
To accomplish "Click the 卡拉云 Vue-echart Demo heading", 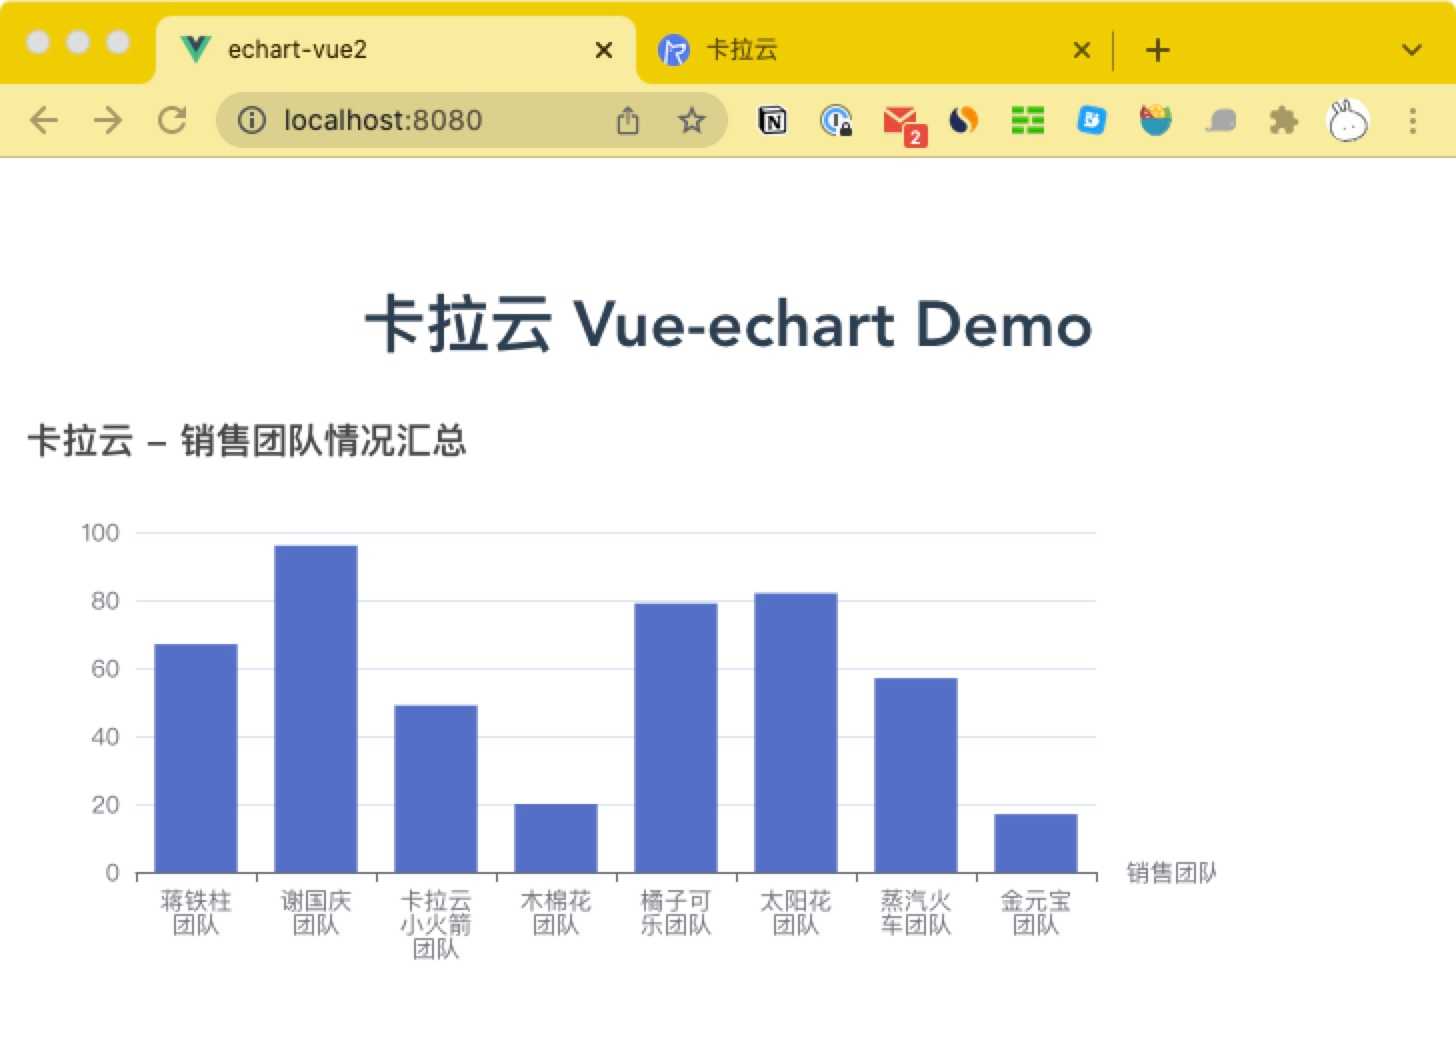I will [x=728, y=324].
